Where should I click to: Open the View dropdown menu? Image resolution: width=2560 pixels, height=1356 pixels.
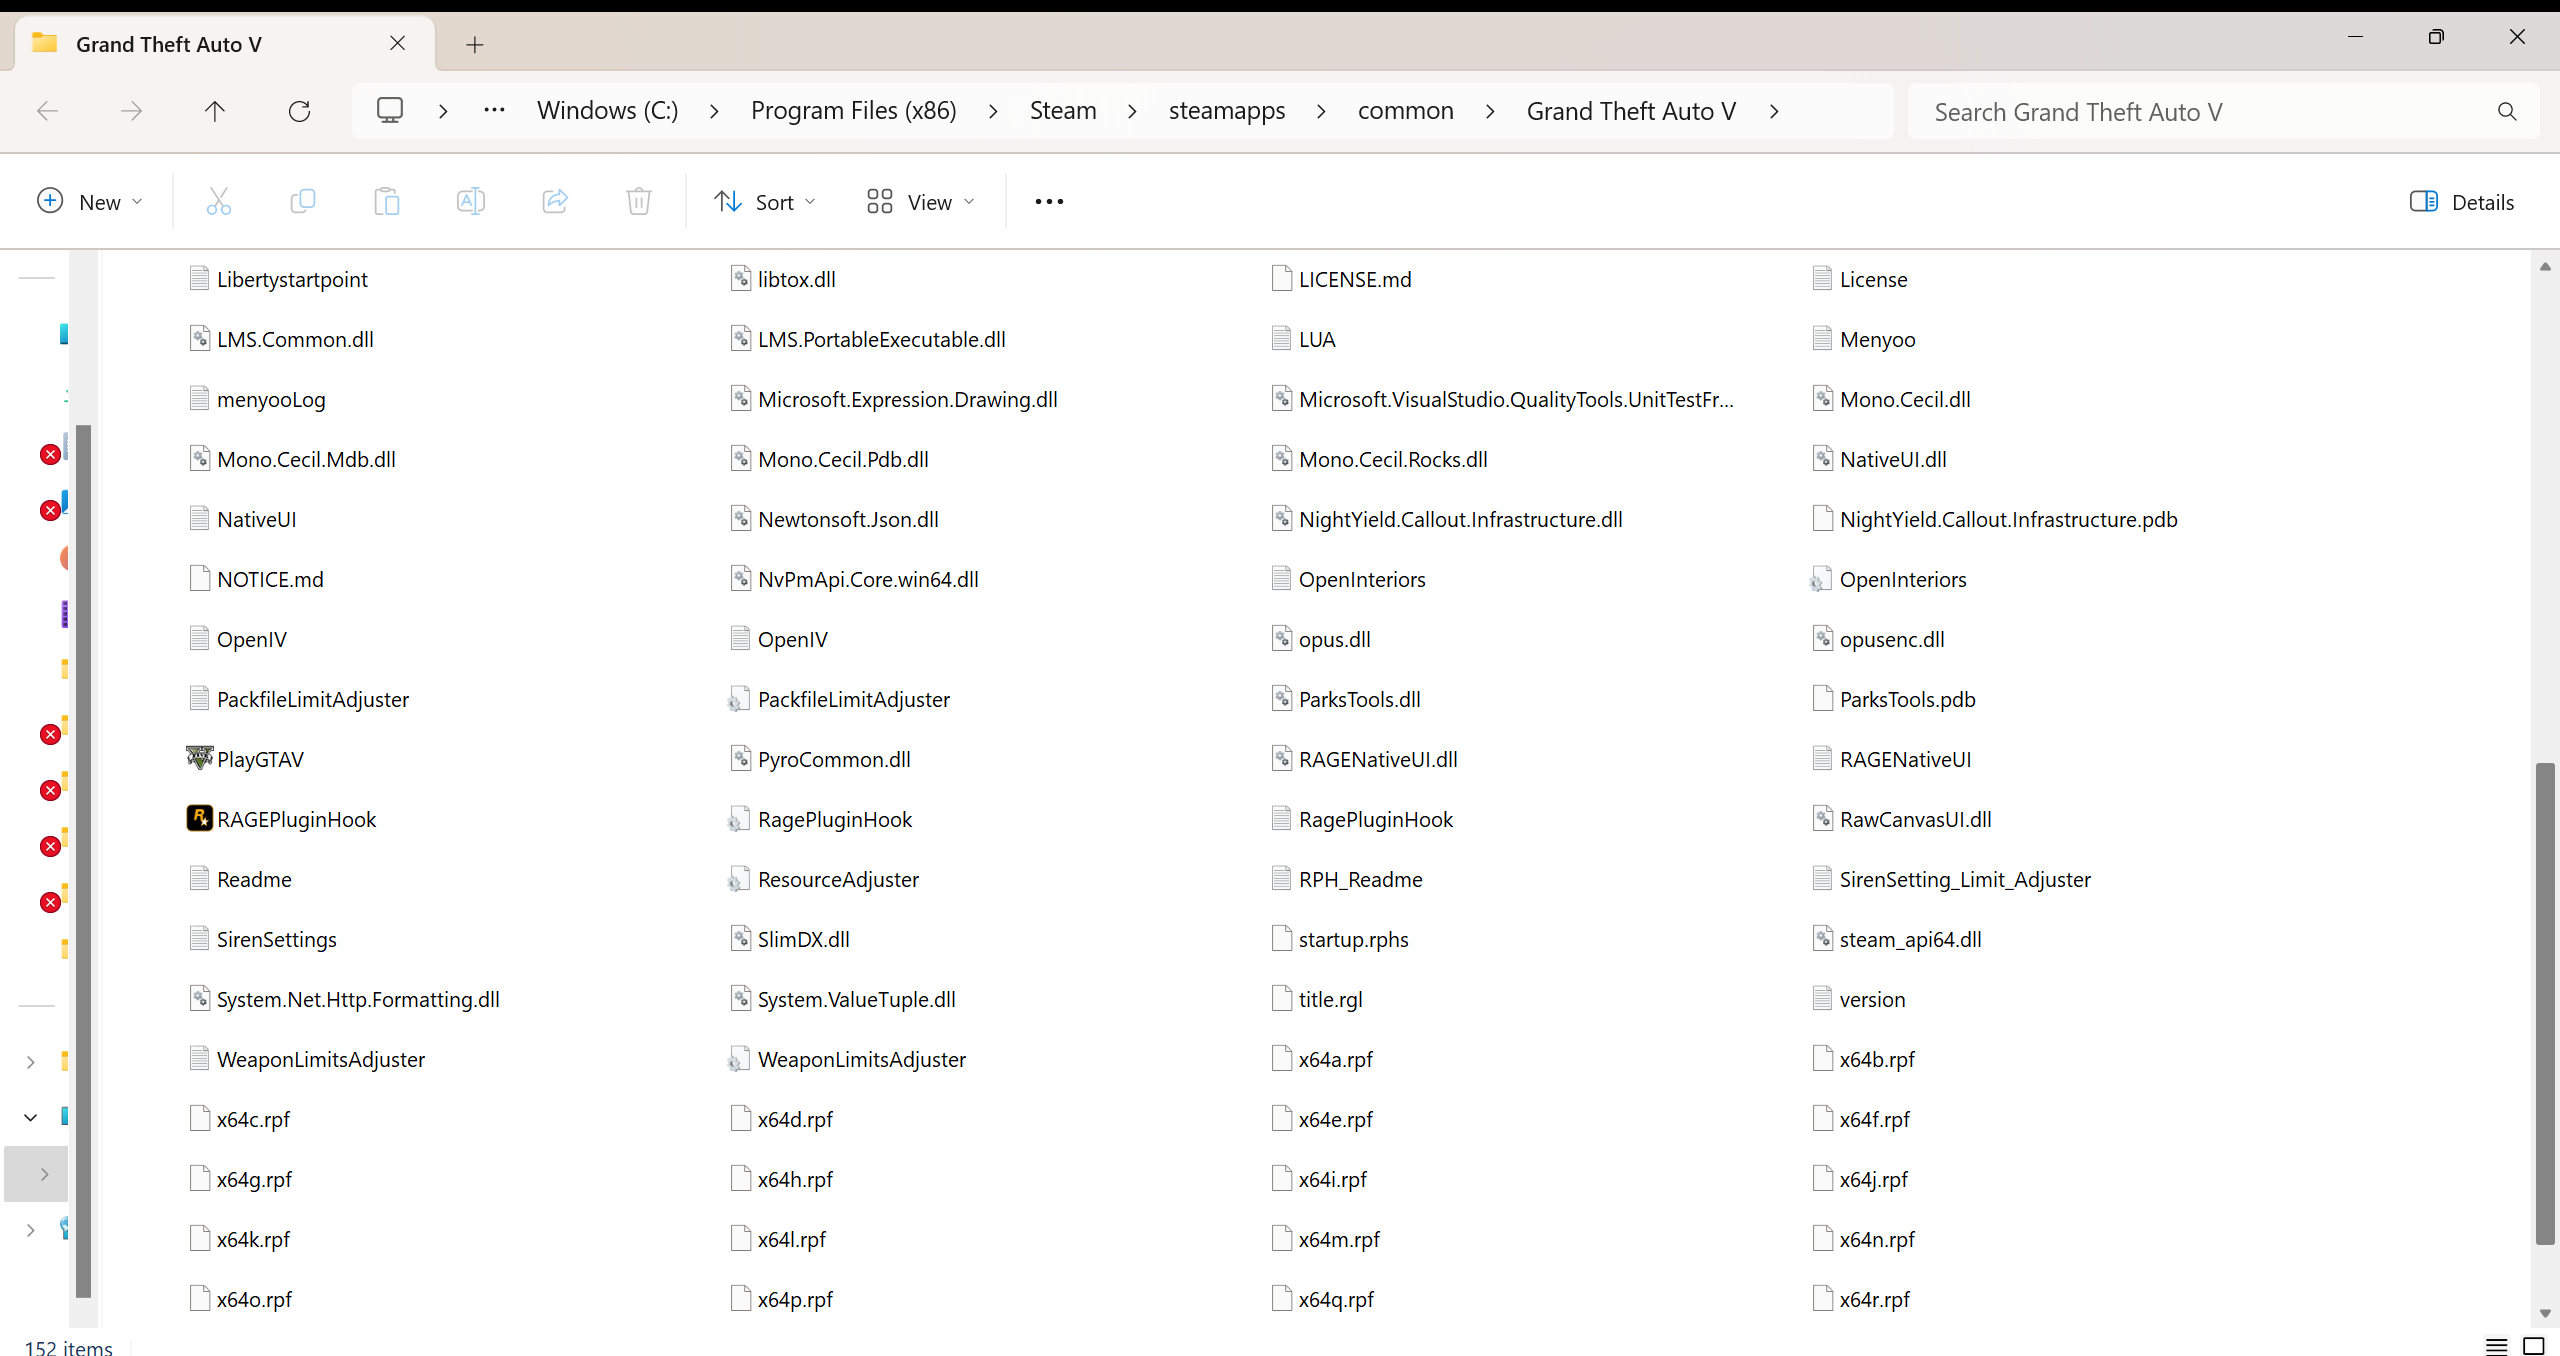tap(920, 202)
